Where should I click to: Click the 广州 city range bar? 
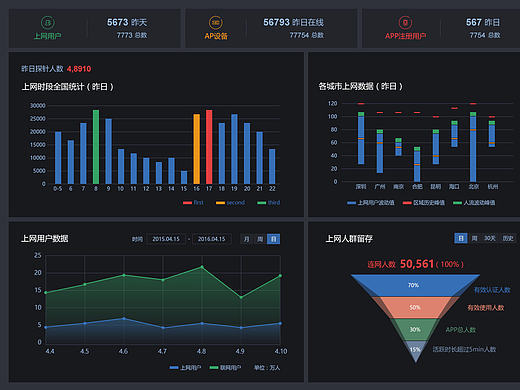(x=380, y=151)
